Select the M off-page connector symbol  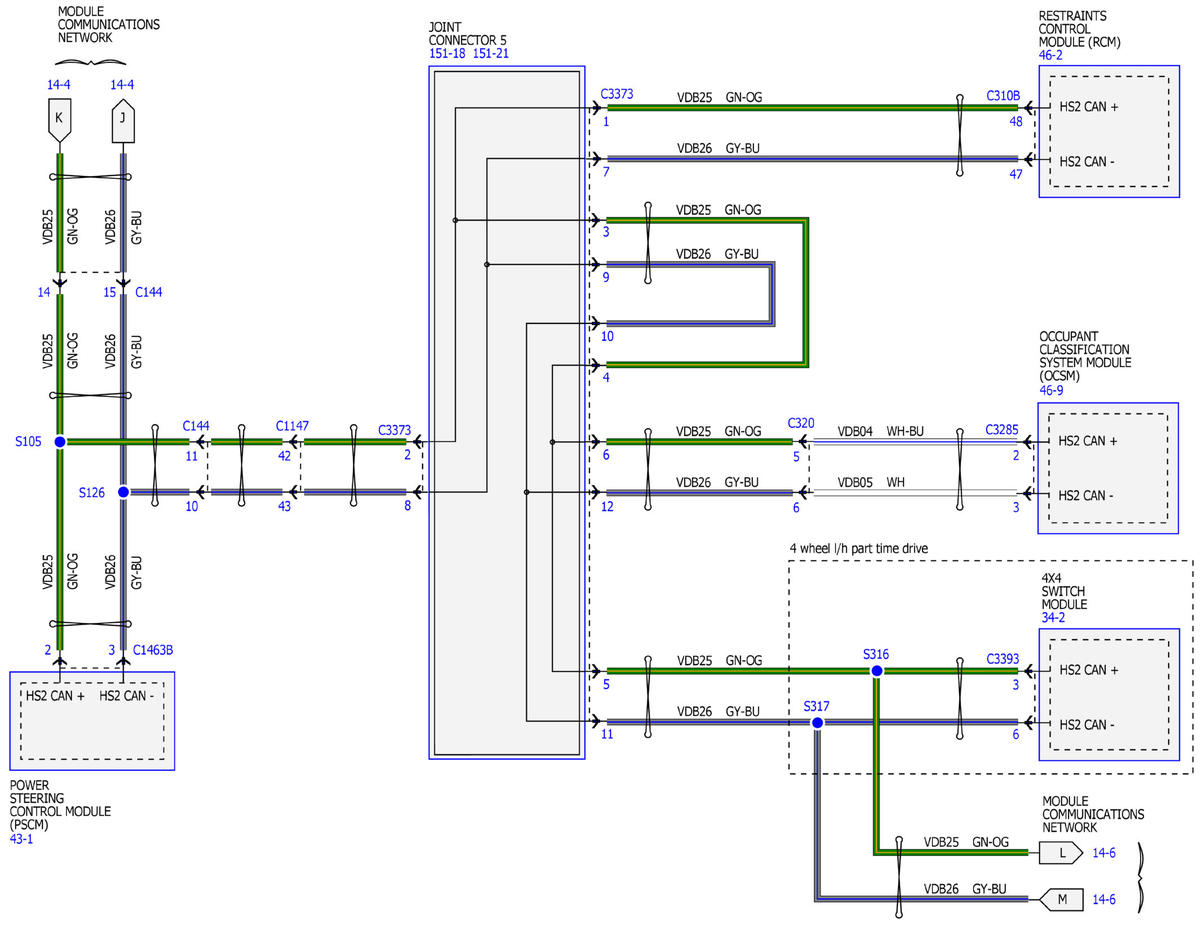click(x=1061, y=899)
